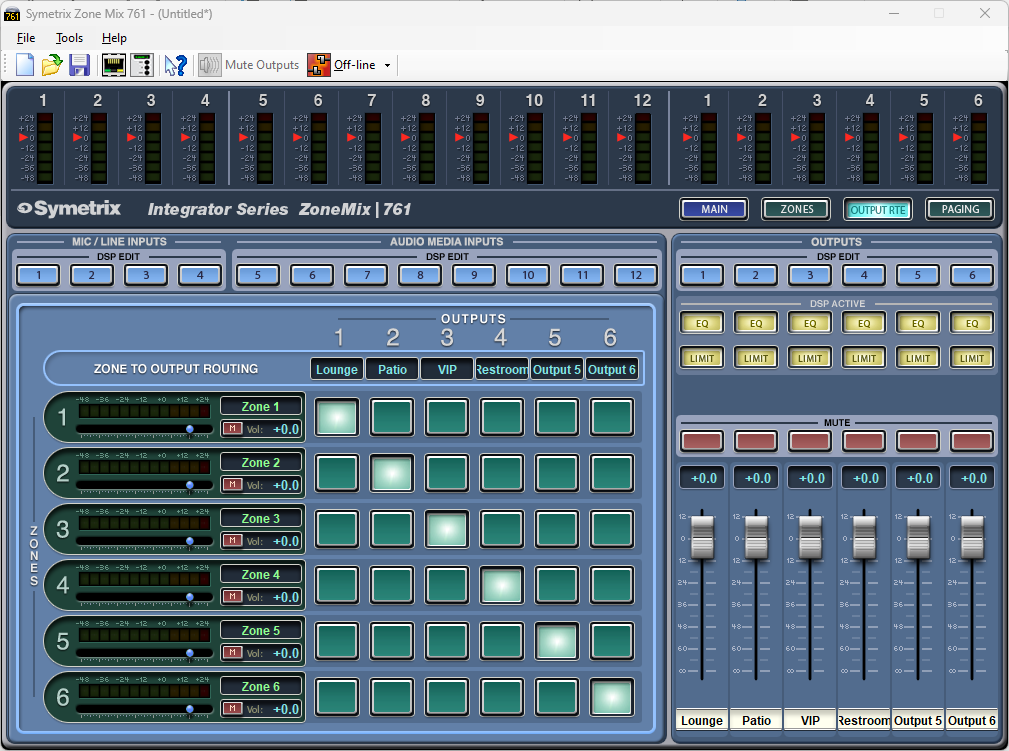Save the current site file
Screen dimensions: 1009x751
point(79,64)
